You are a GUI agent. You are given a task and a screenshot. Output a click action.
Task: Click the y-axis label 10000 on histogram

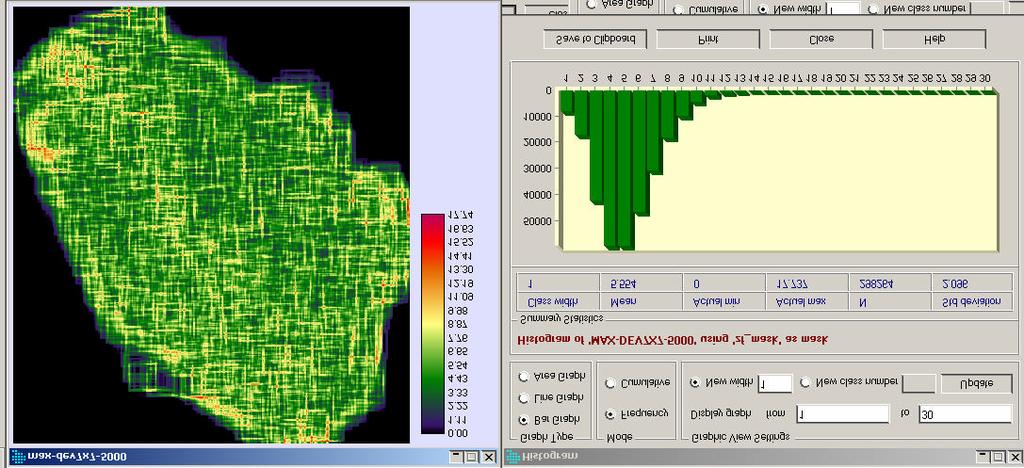click(x=537, y=117)
